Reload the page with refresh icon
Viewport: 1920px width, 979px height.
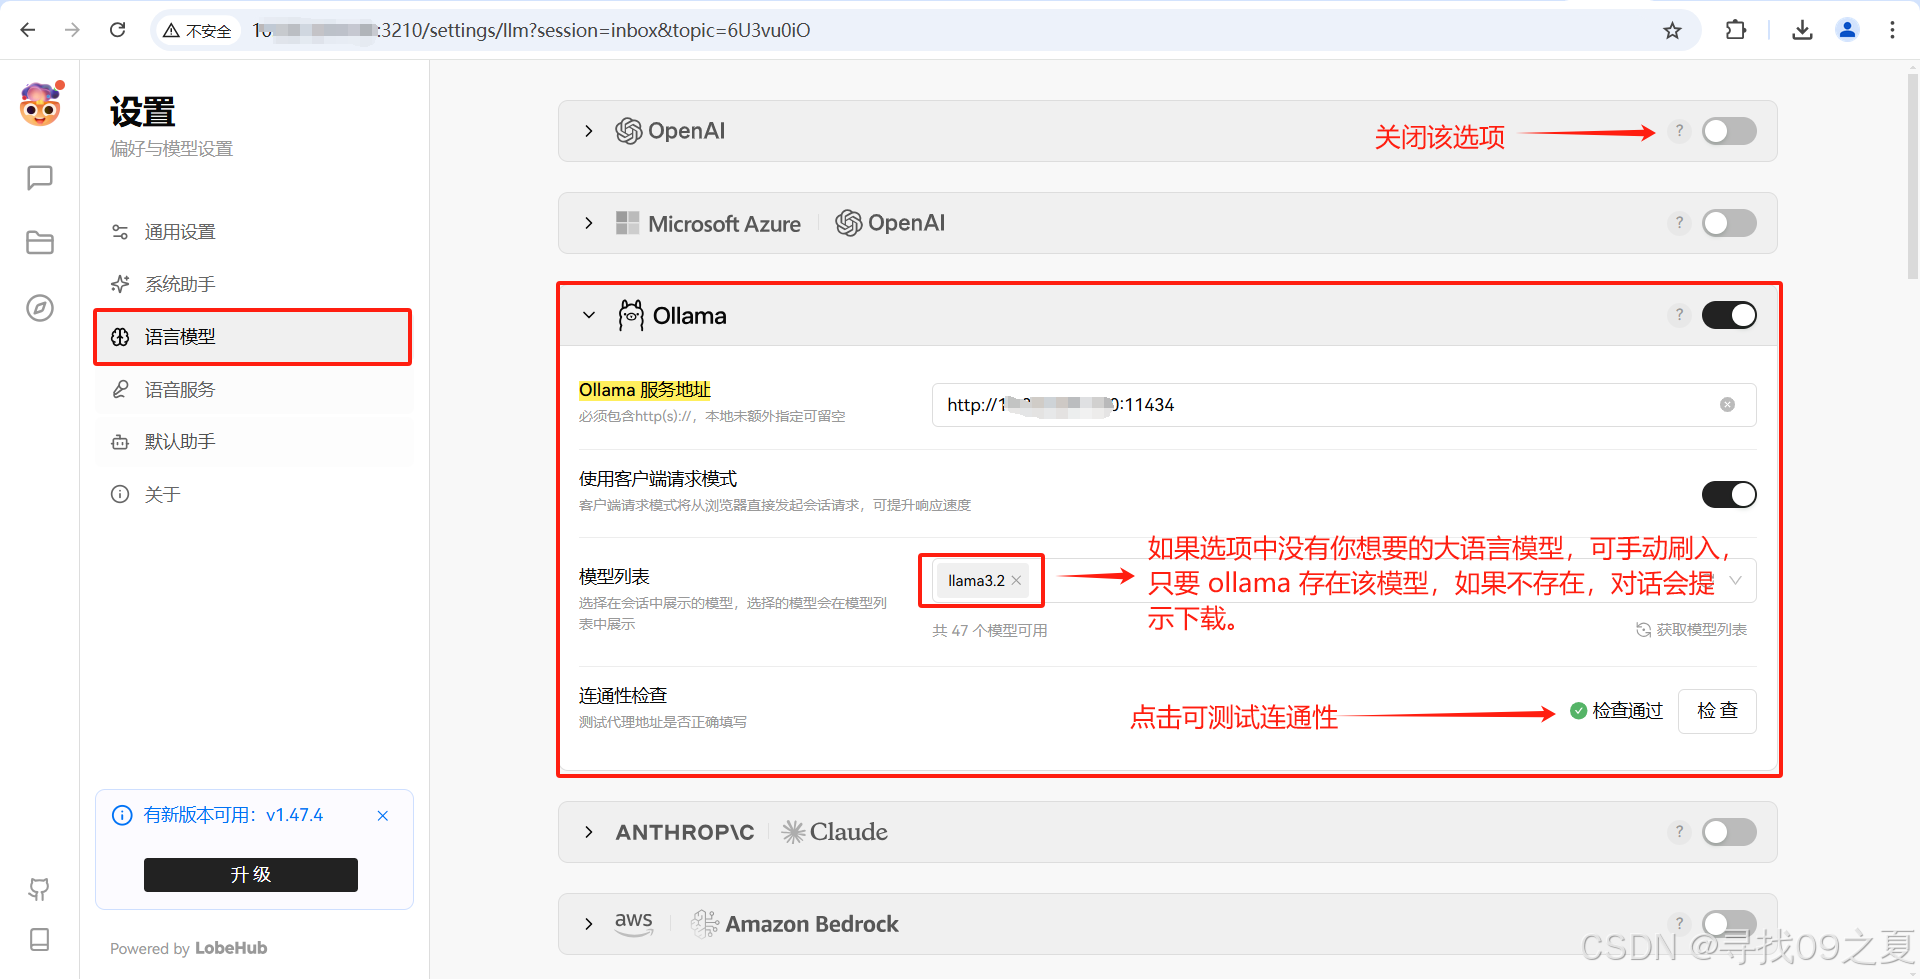pos(117,30)
